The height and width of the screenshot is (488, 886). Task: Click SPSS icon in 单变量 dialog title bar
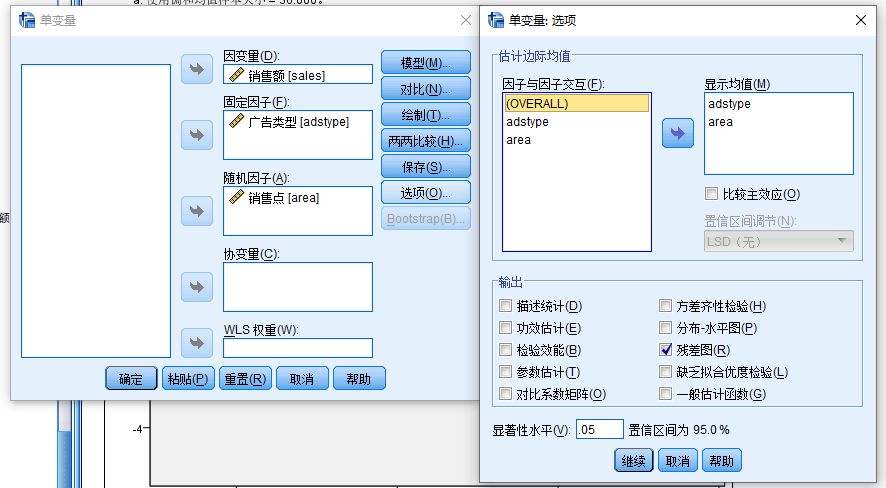[x=27, y=20]
